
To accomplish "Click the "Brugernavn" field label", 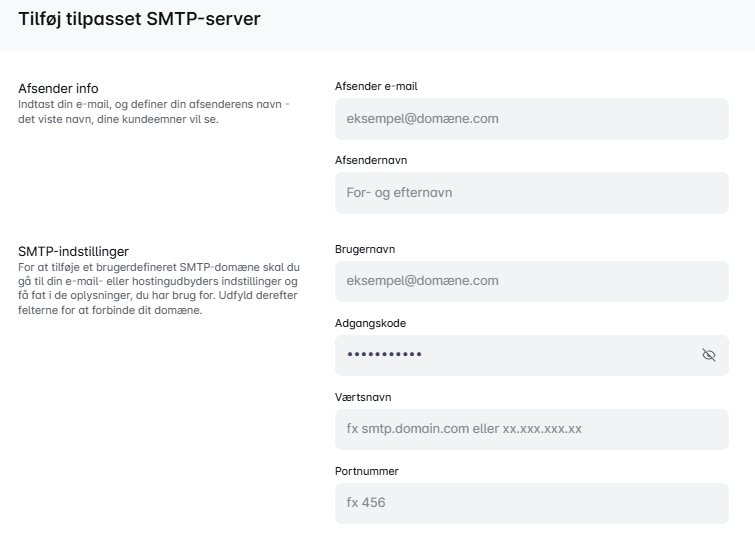I will click(x=366, y=249).
